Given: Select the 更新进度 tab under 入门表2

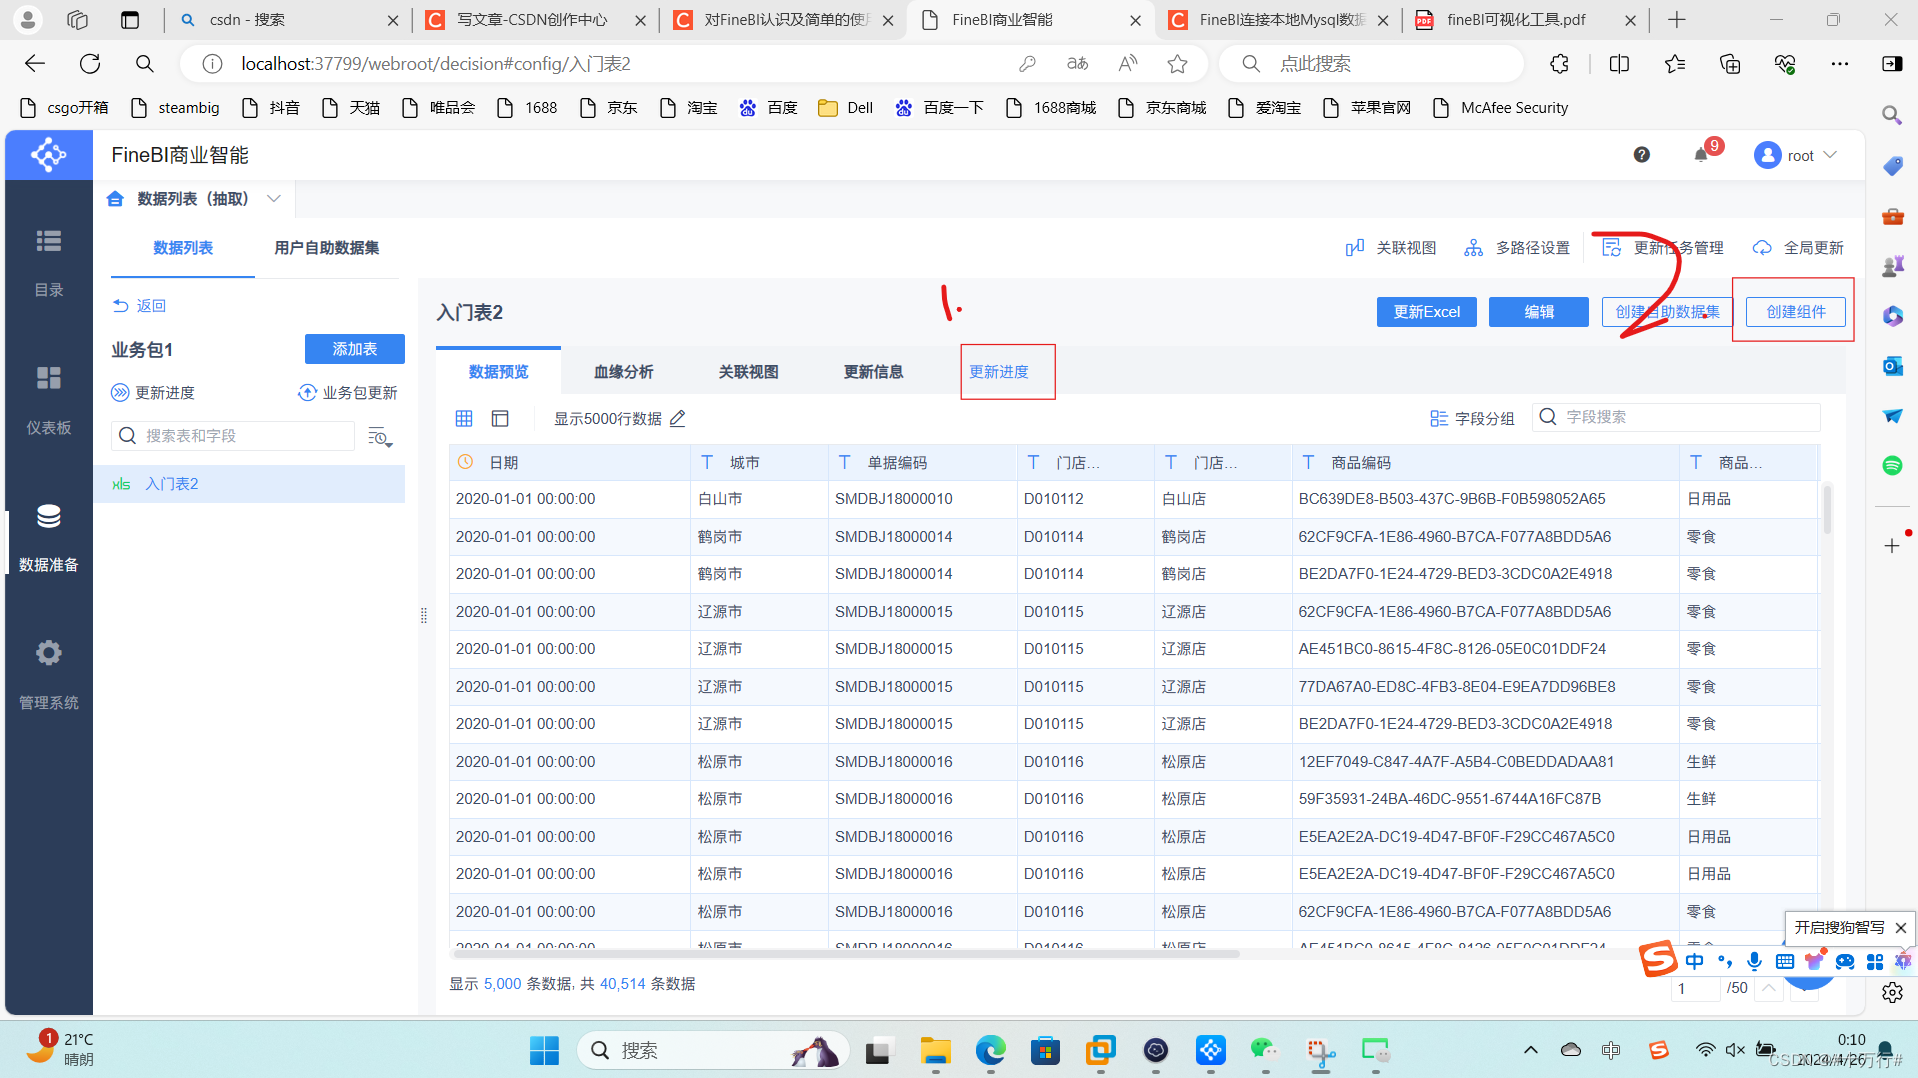Looking at the screenshot, I should point(998,372).
